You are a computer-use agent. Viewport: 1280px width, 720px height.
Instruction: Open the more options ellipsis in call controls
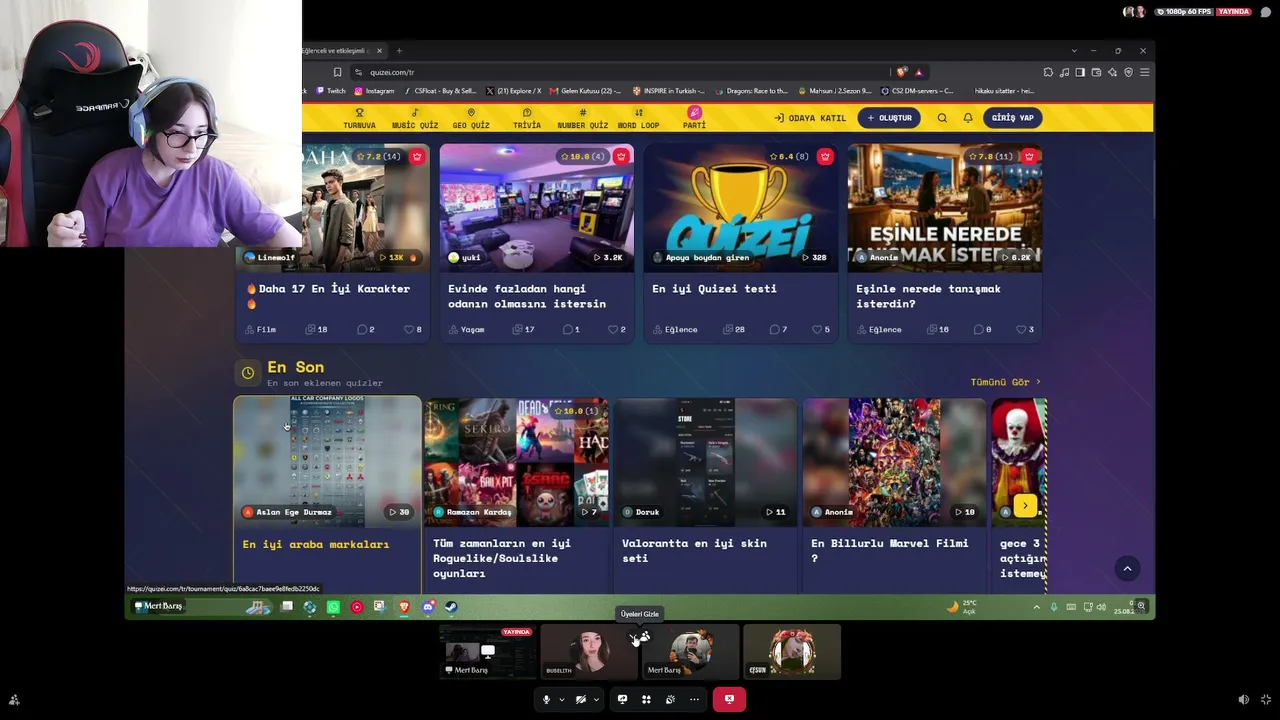pos(694,699)
